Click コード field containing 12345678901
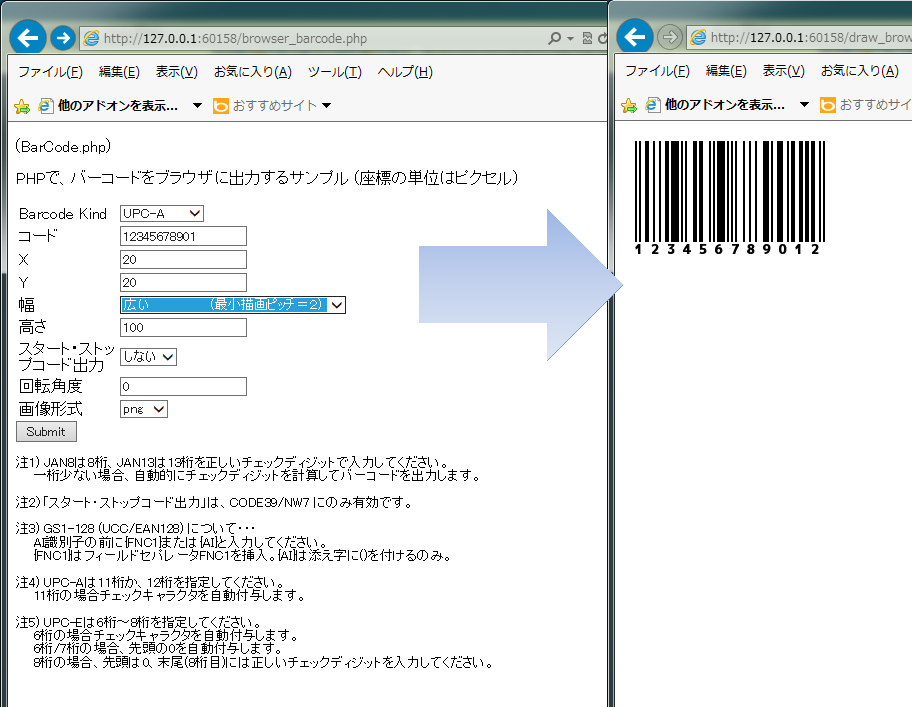Image resolution: width=912 pixels, height=707 pixels. pos(183,237)
